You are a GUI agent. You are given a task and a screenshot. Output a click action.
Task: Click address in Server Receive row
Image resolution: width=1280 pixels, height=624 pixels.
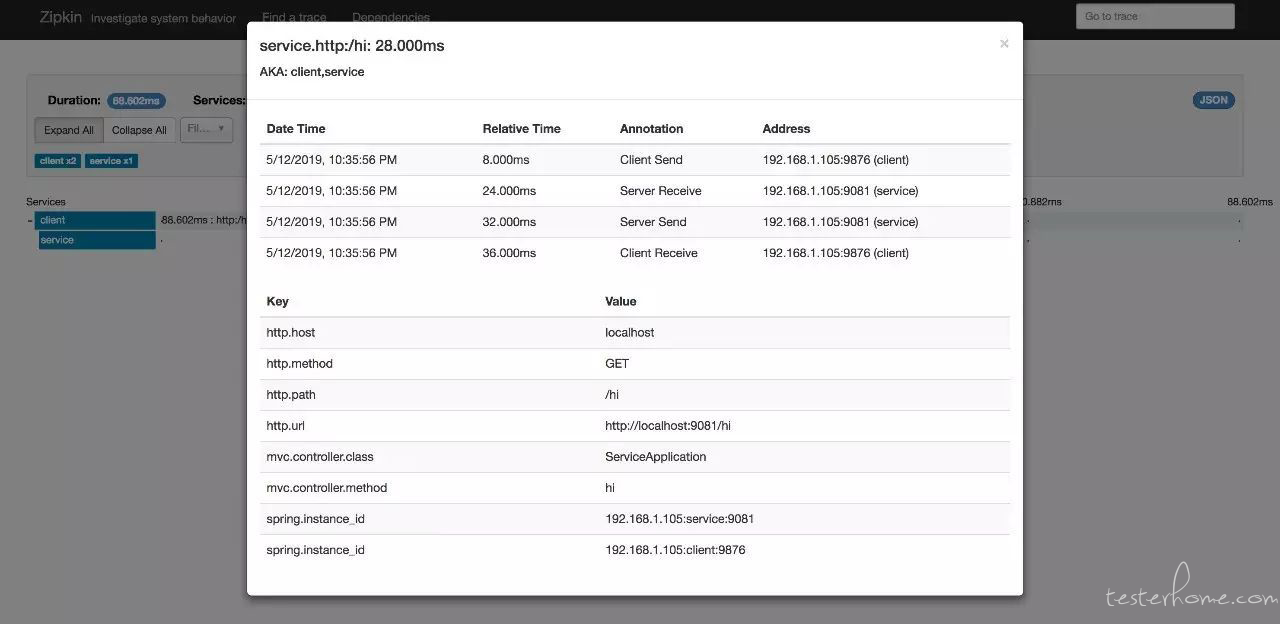(x=840, y=190)
